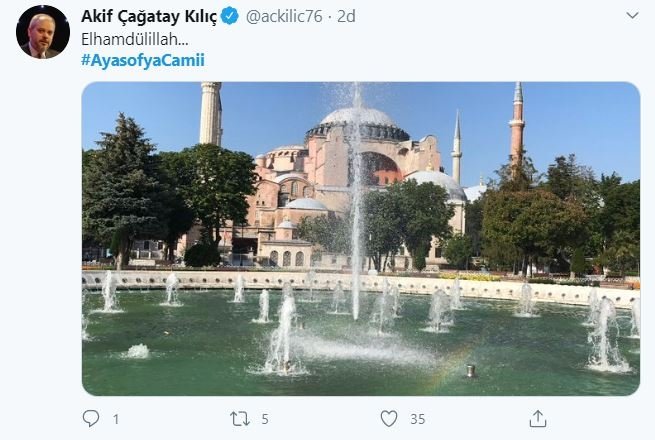Click the retweet count of 5
The width and height of the screenshot is (655, 440).
click(x=265, y=419)
